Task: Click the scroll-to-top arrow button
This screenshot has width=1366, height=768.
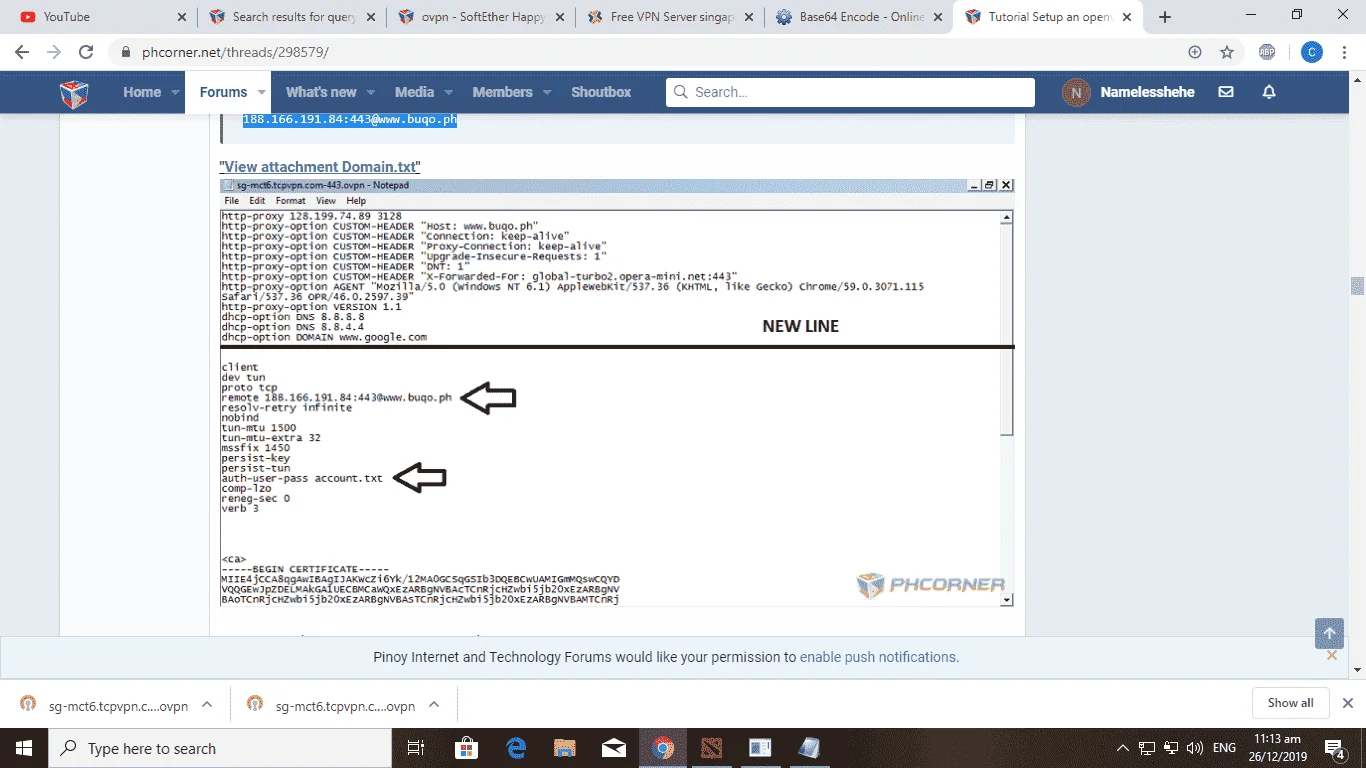Action: point(1329,633)
